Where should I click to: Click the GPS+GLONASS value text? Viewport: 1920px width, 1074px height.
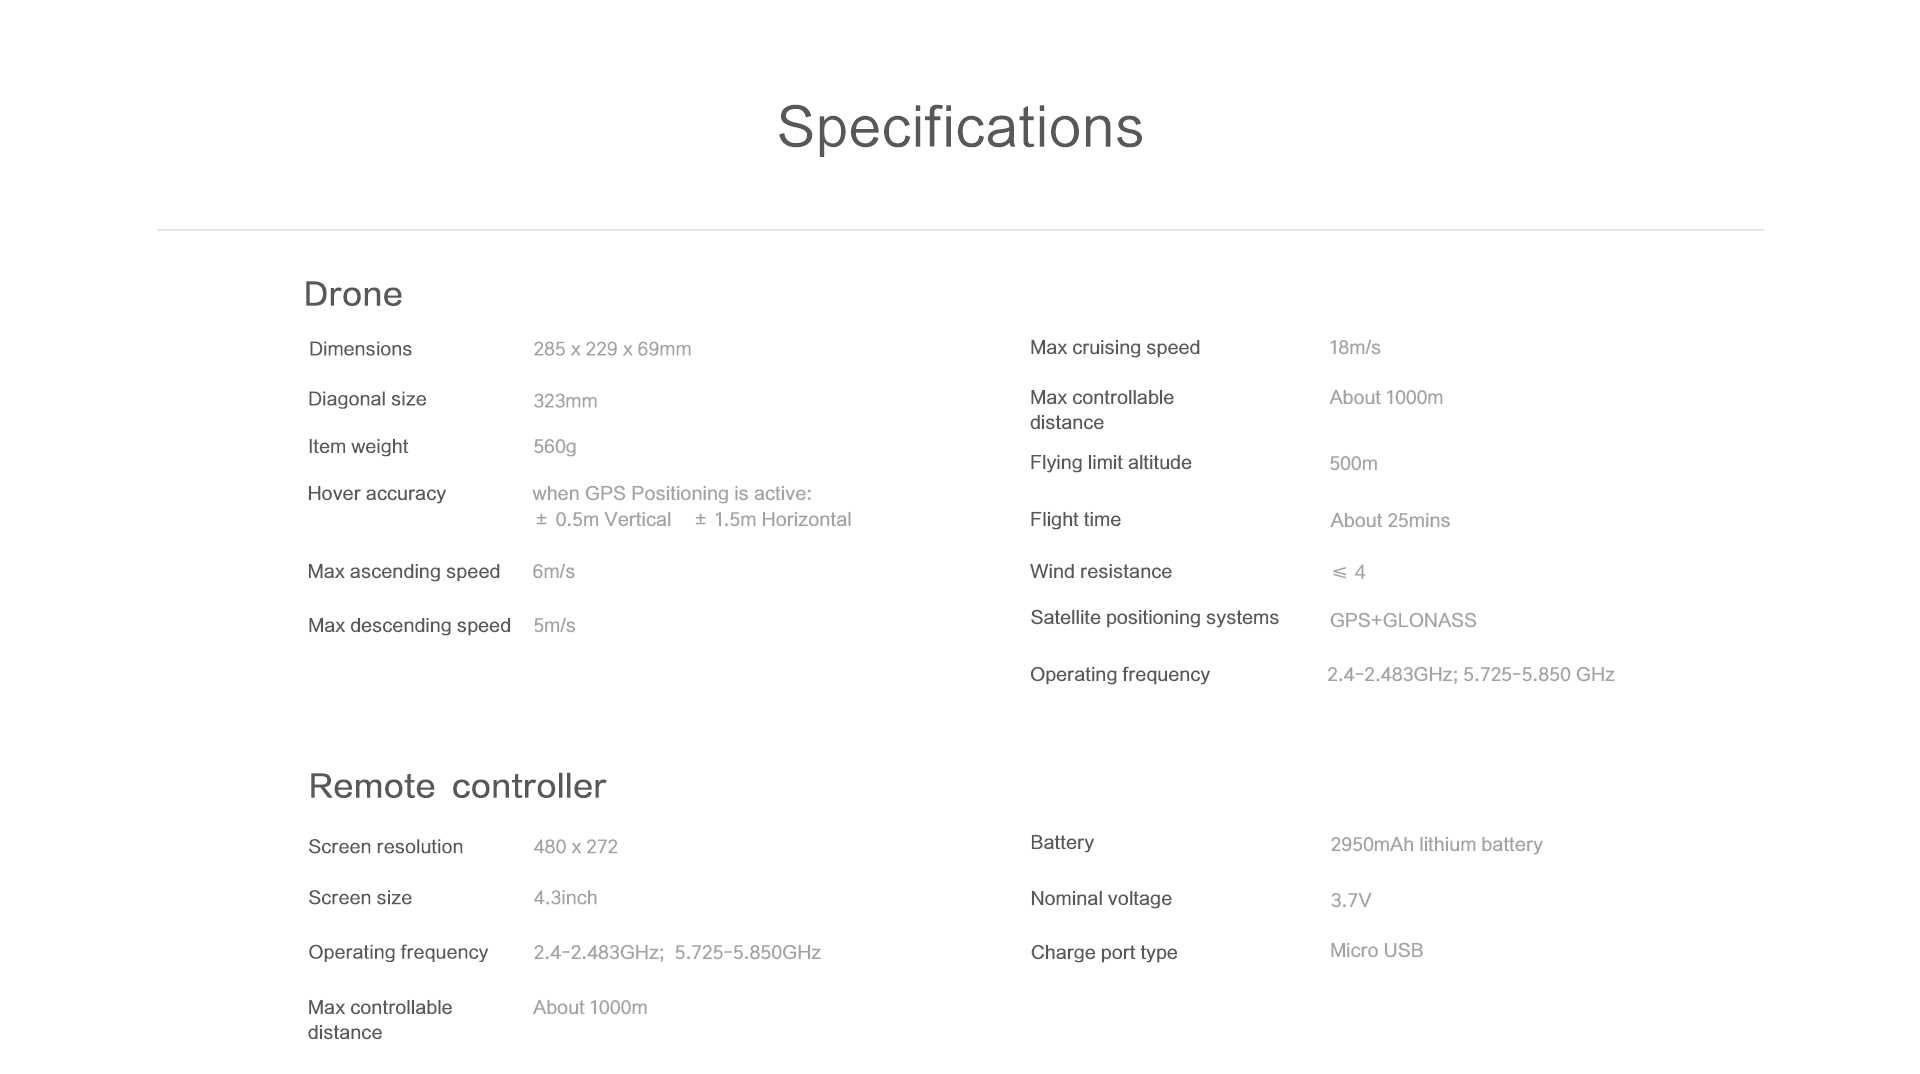tap(1402, 621)
